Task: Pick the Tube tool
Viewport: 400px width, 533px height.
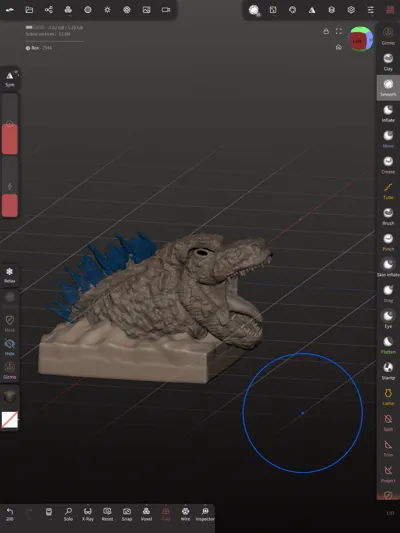Action: 388,191
